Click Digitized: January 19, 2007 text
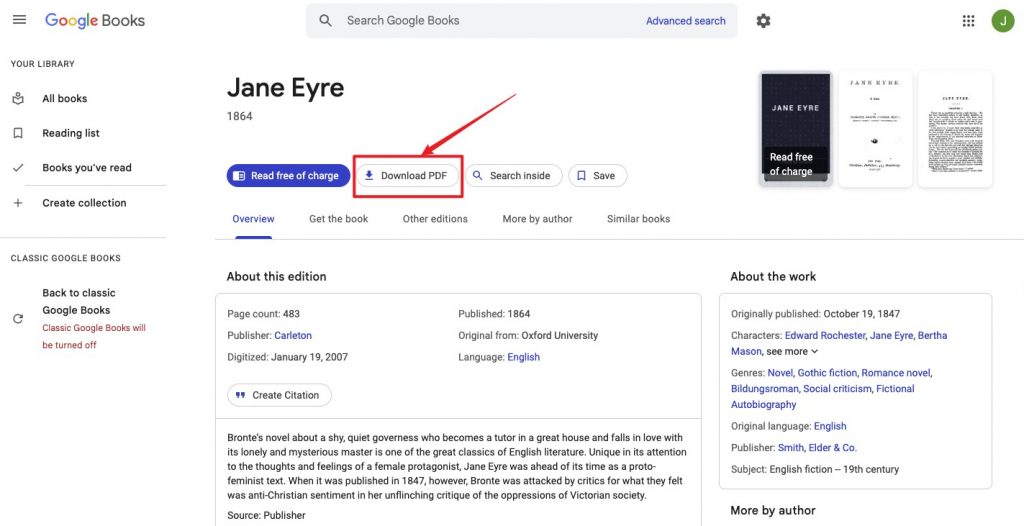This screenshot has width=1024, height=526. coord(287,357)
